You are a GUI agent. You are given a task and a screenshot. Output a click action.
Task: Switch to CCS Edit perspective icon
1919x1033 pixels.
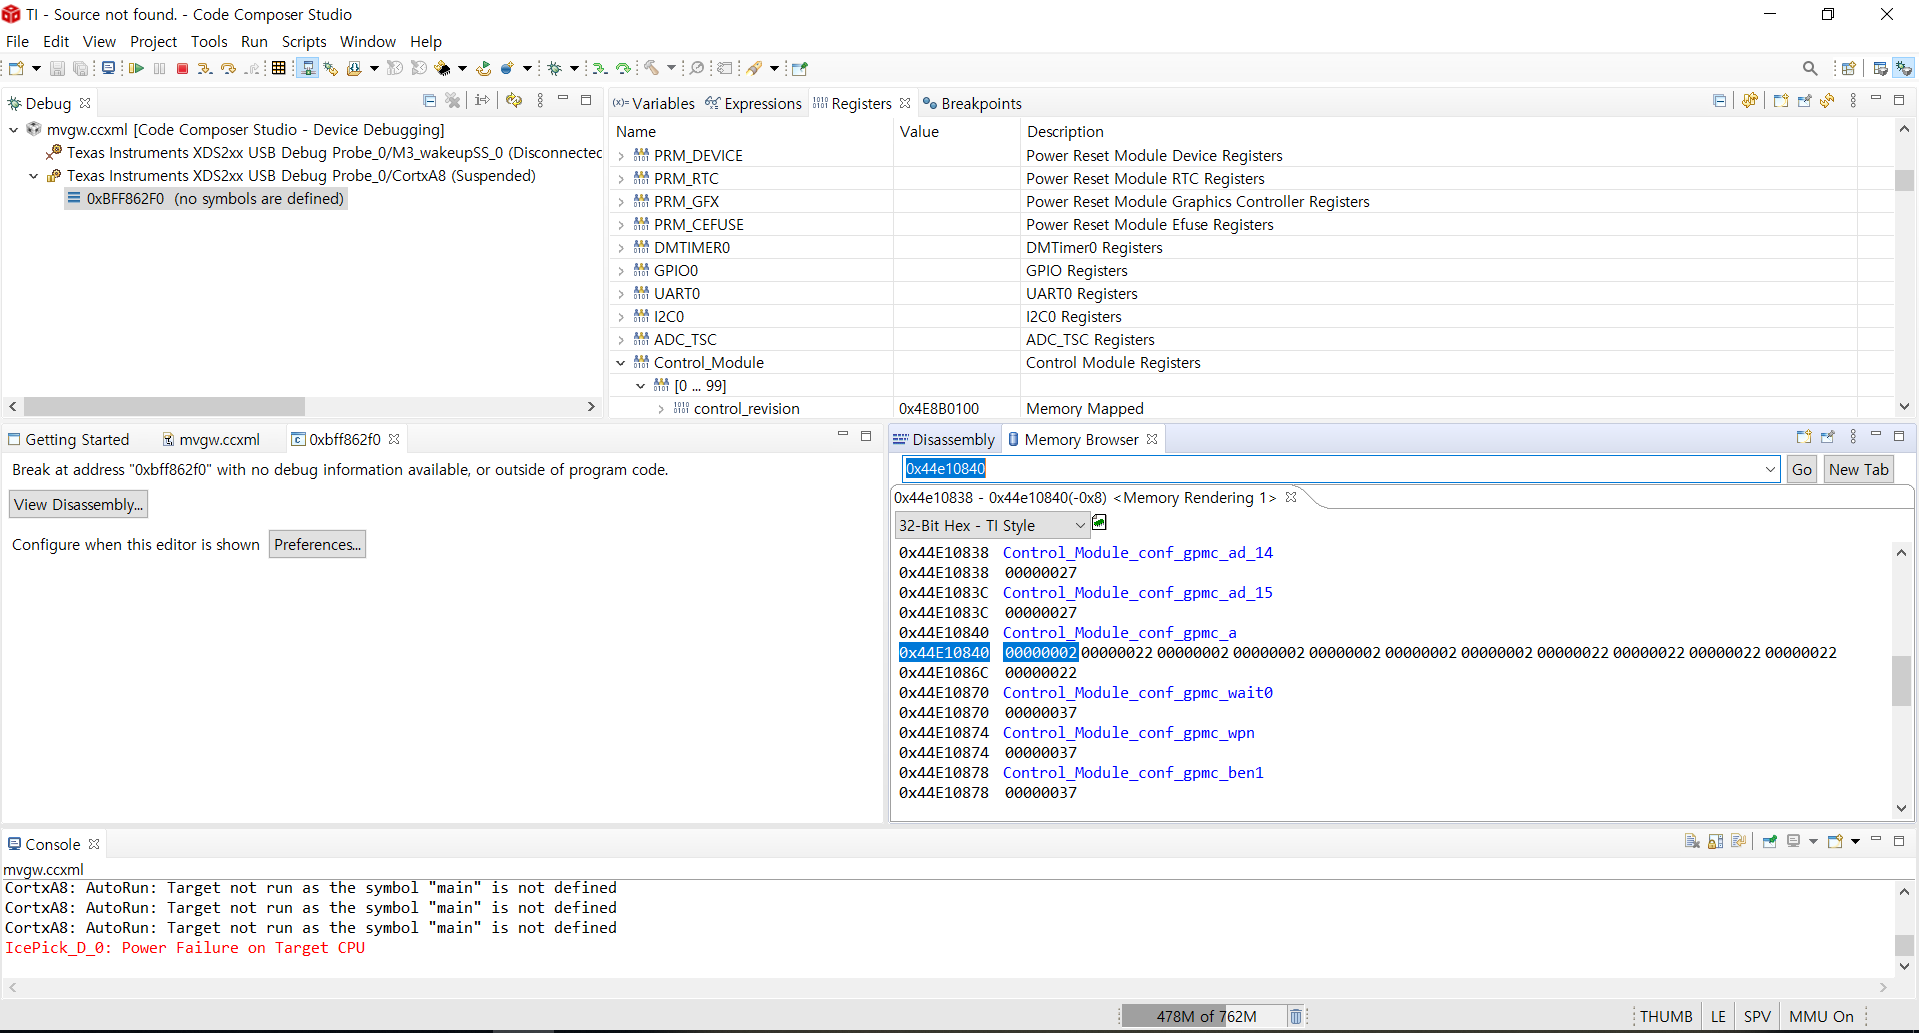coord(1880,68)
